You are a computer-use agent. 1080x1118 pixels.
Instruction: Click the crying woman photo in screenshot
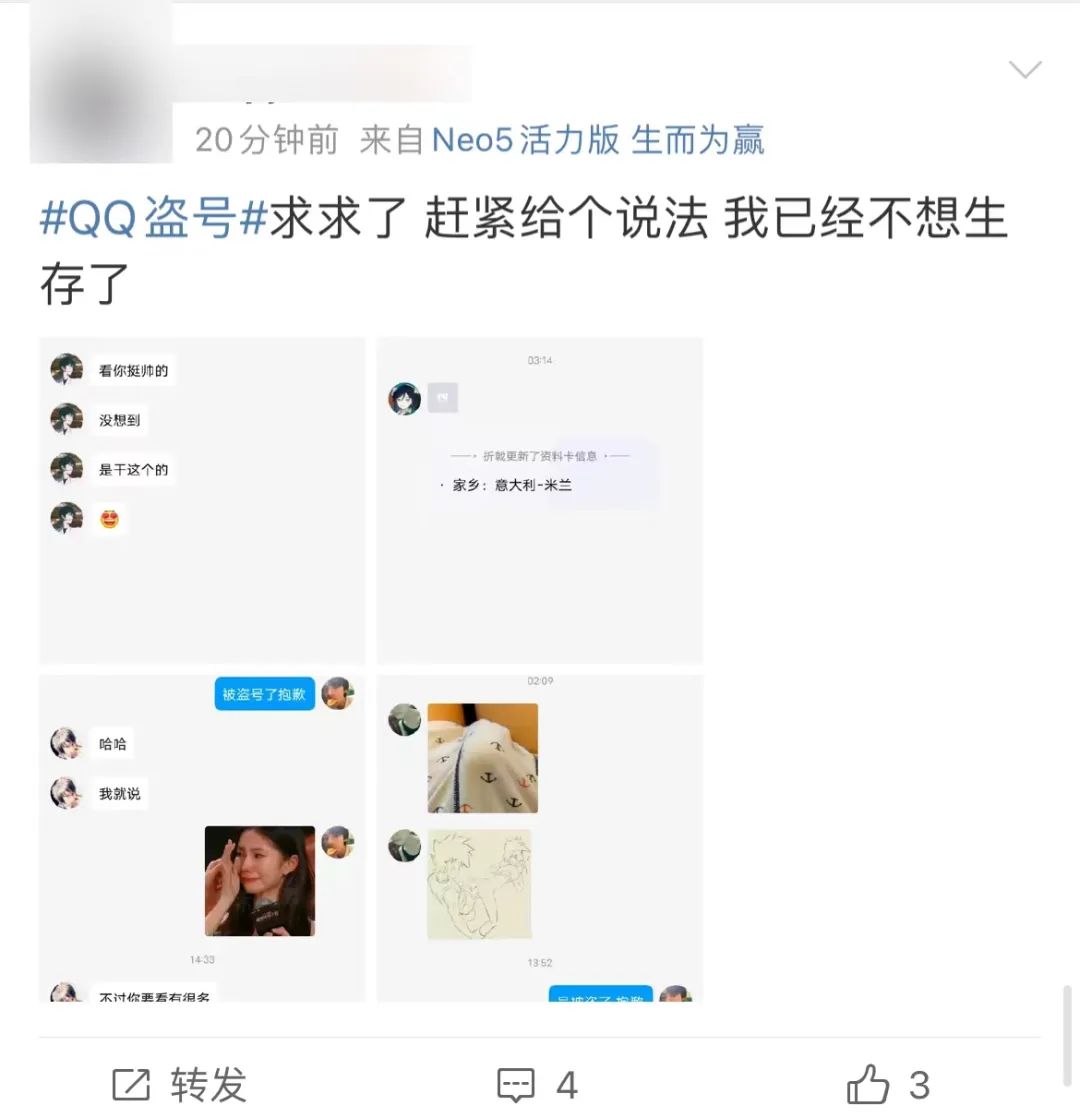tap(259, 881)
